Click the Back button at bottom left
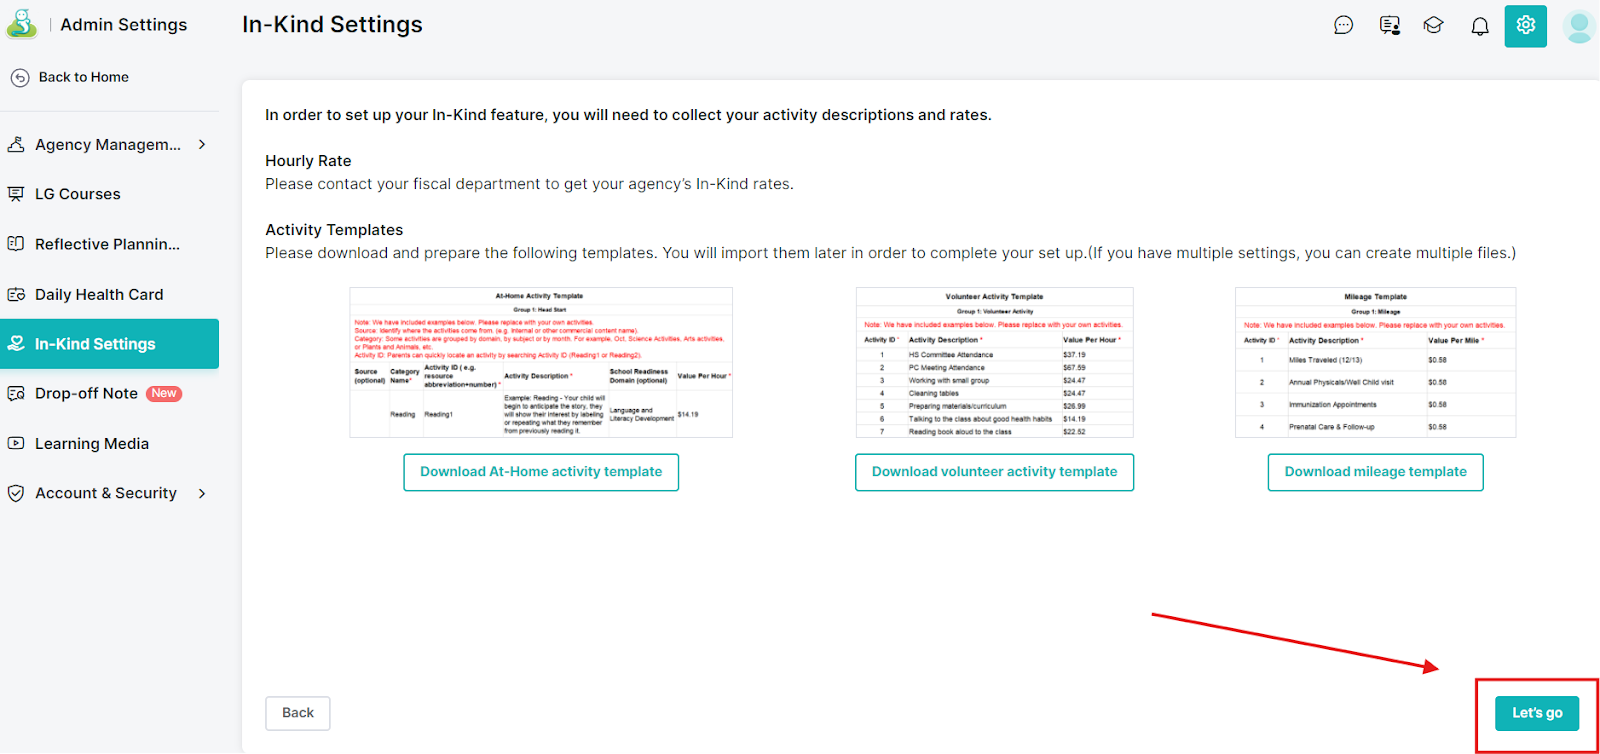1600x754 pixels. click(x=297, y=713)
